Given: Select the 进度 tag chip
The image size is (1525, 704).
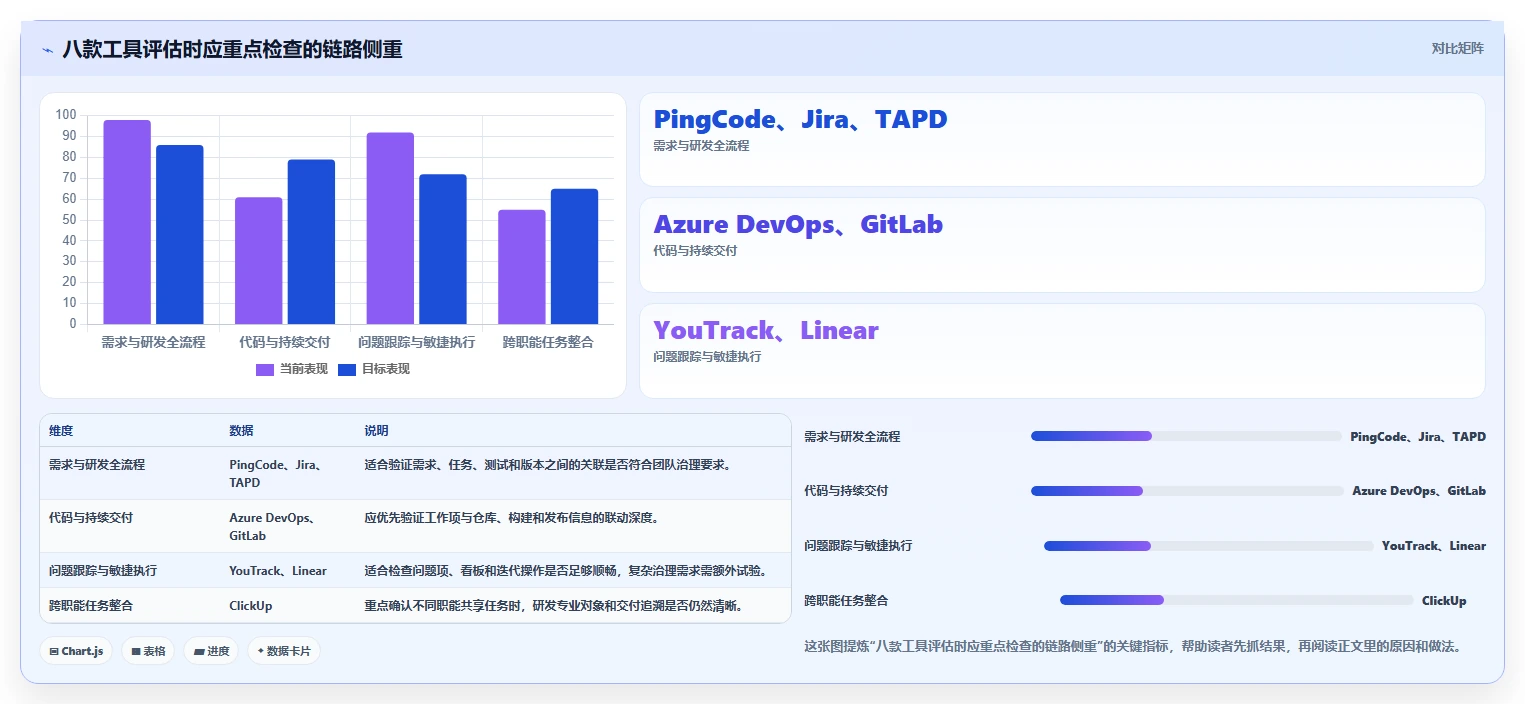Looking at the screenshot, I should [211, 651].
